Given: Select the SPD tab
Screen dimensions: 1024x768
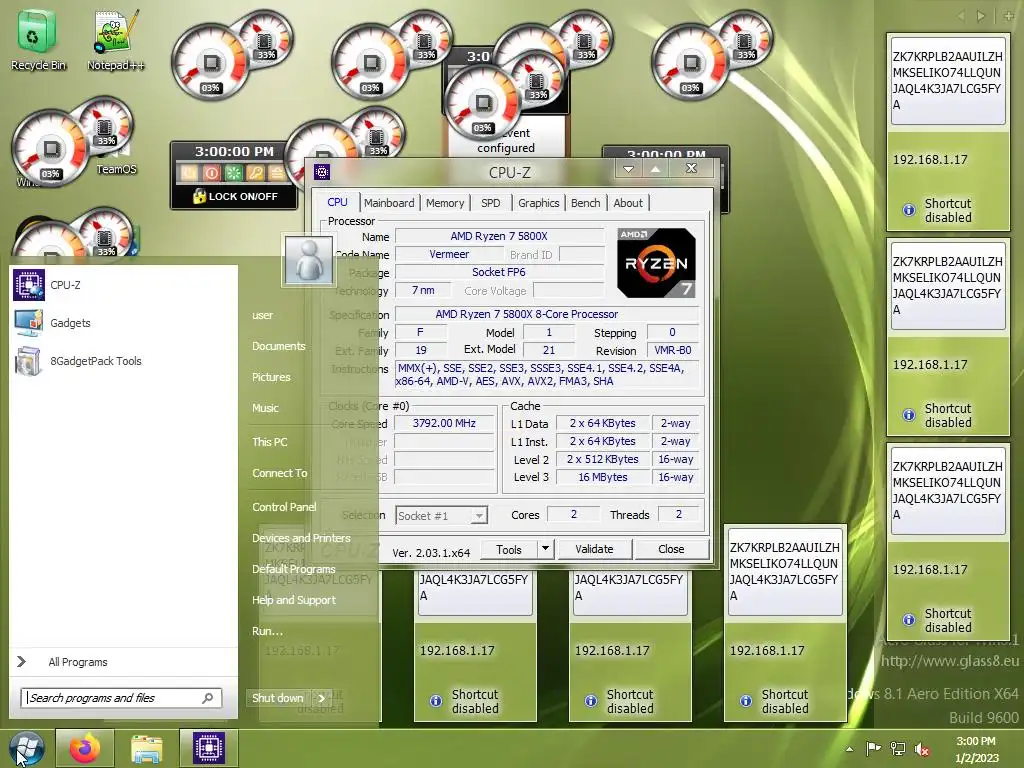Looking at the screenshot, I should 490,203.
